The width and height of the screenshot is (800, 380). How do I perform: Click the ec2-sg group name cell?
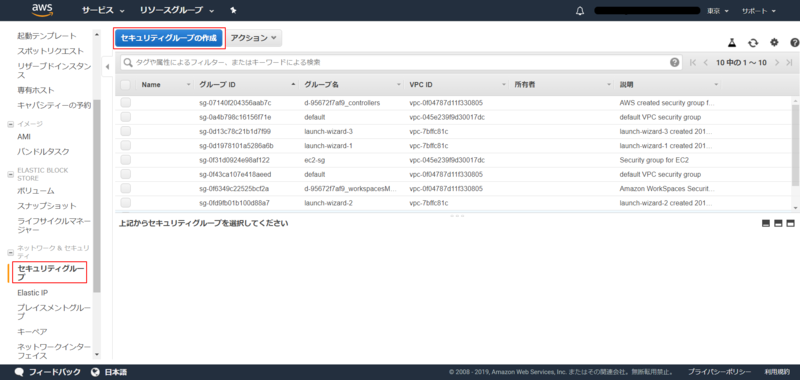[315, 160]
